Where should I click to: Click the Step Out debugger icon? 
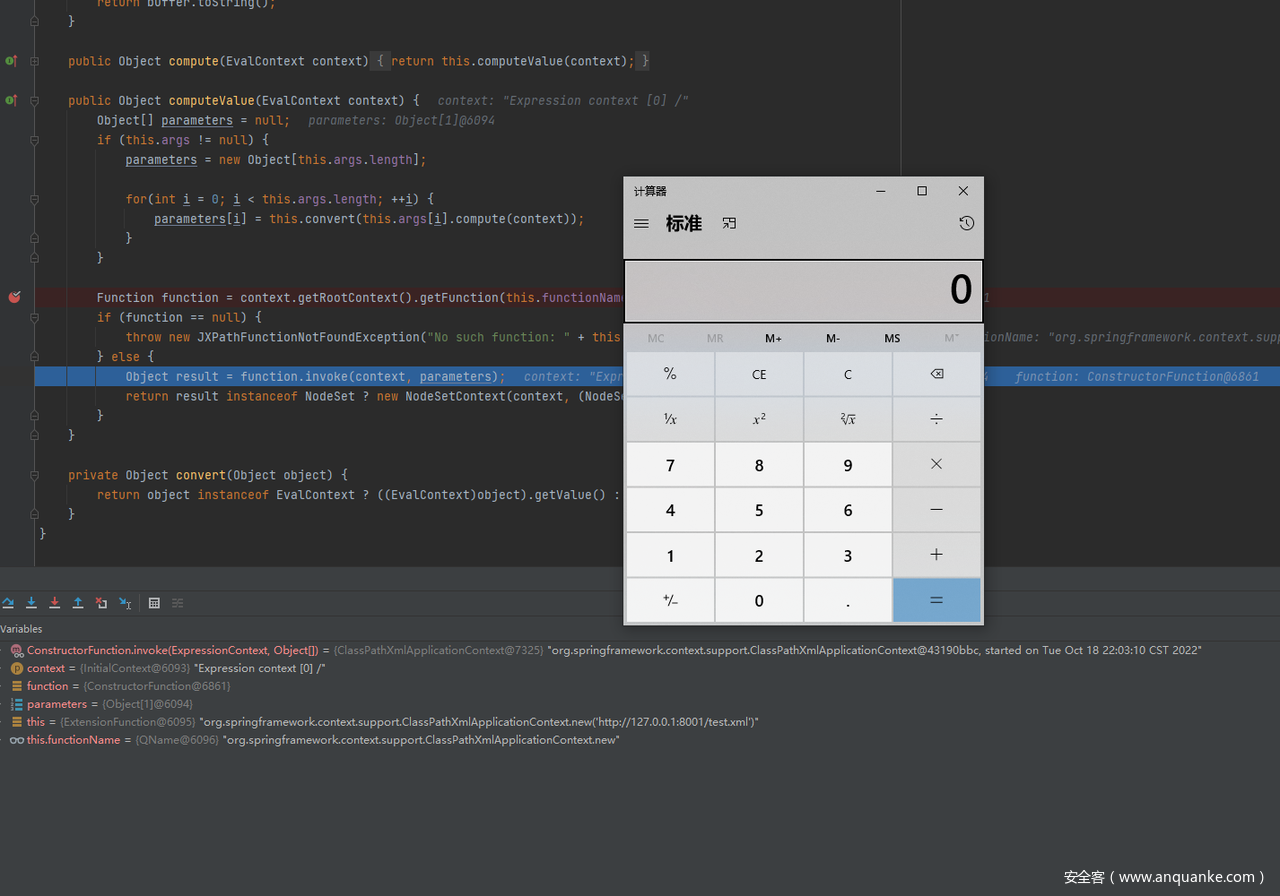click(77, 603)
